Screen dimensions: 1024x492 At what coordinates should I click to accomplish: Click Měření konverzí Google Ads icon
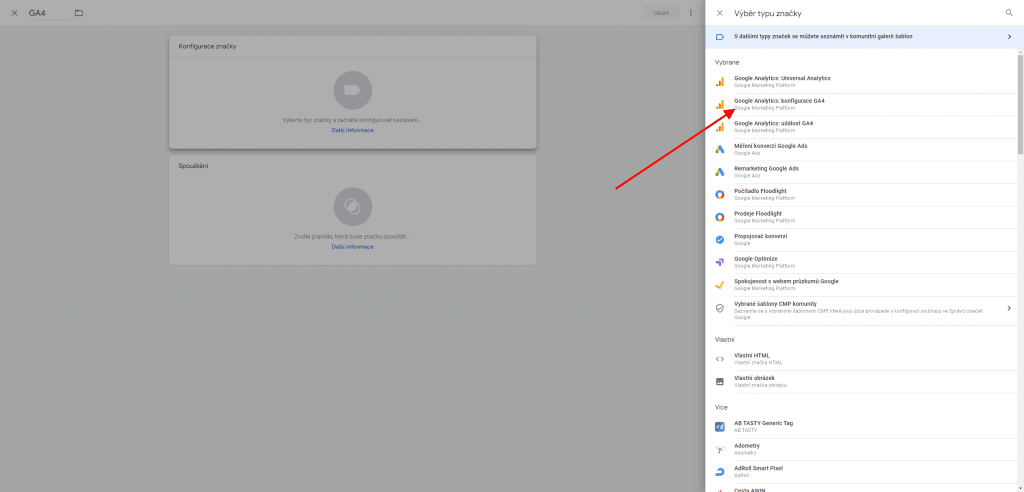720,150
